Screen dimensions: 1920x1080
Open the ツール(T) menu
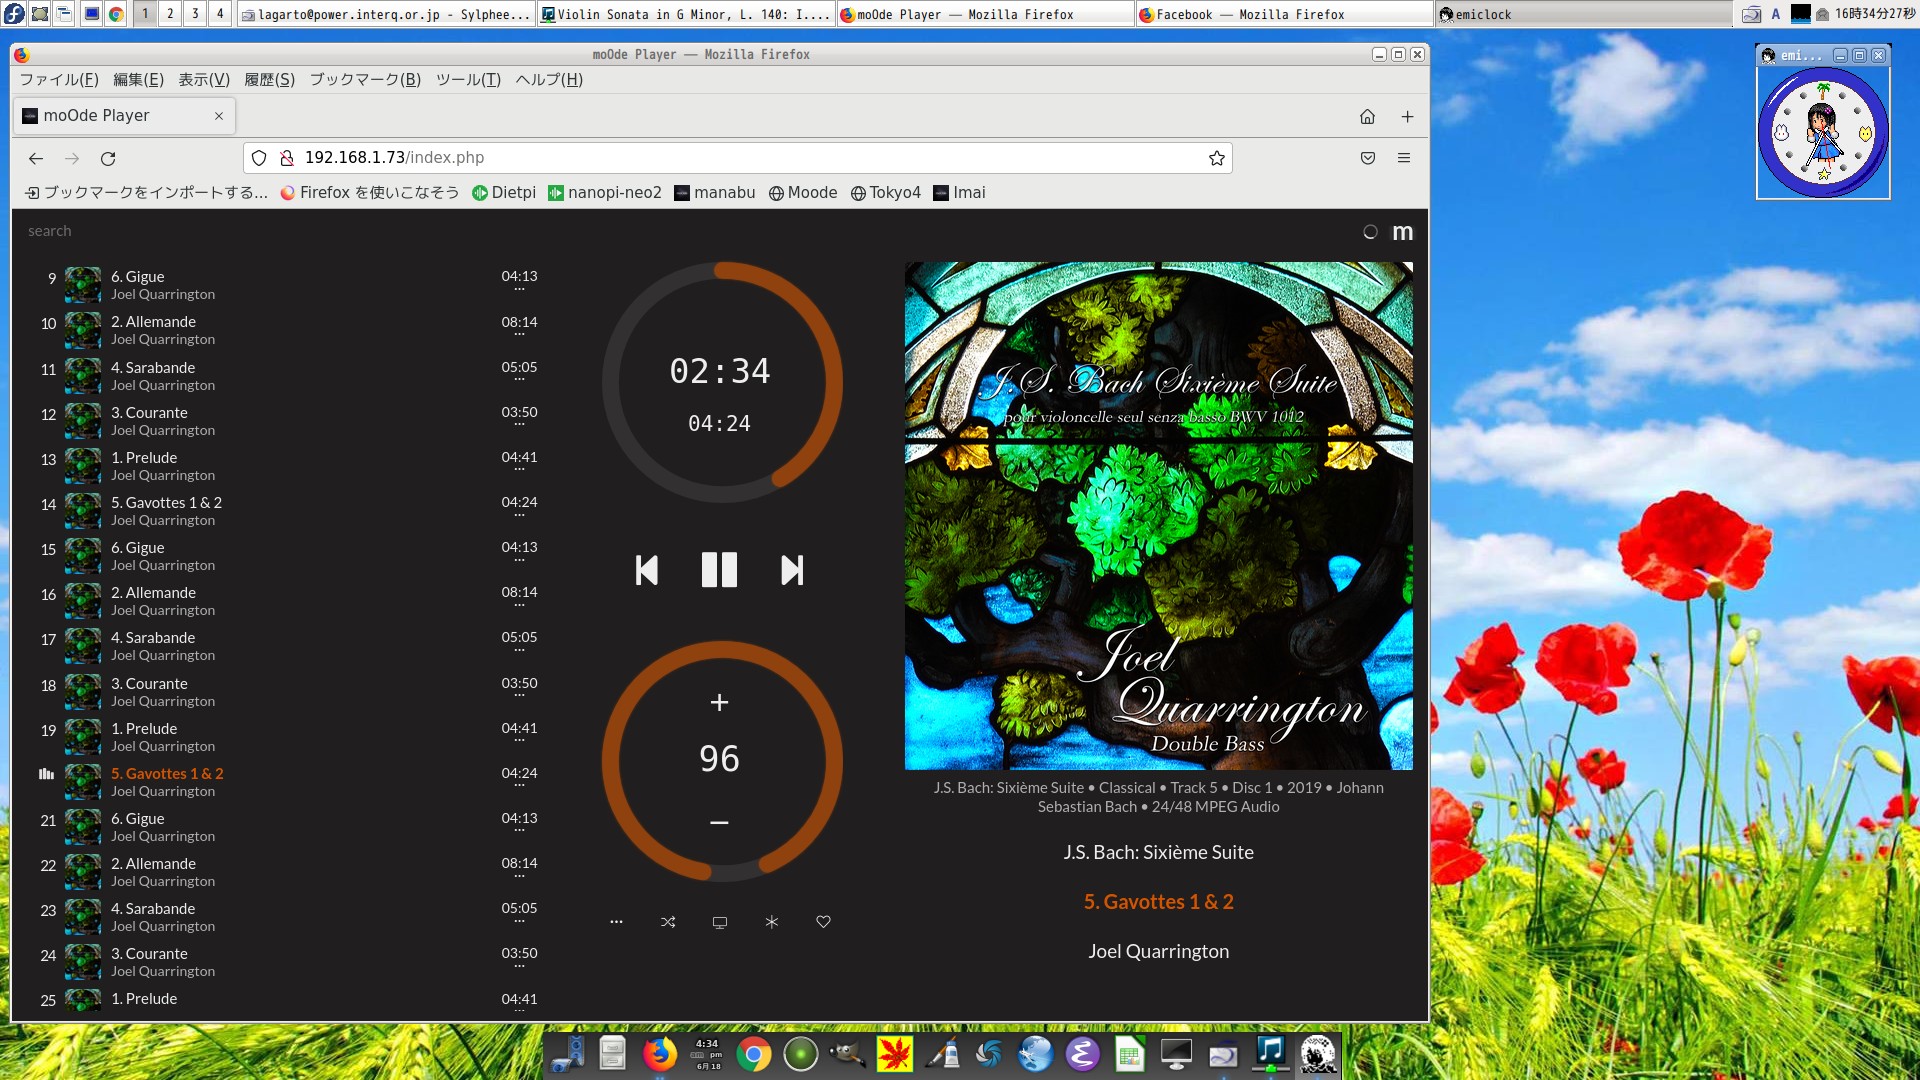467,80
